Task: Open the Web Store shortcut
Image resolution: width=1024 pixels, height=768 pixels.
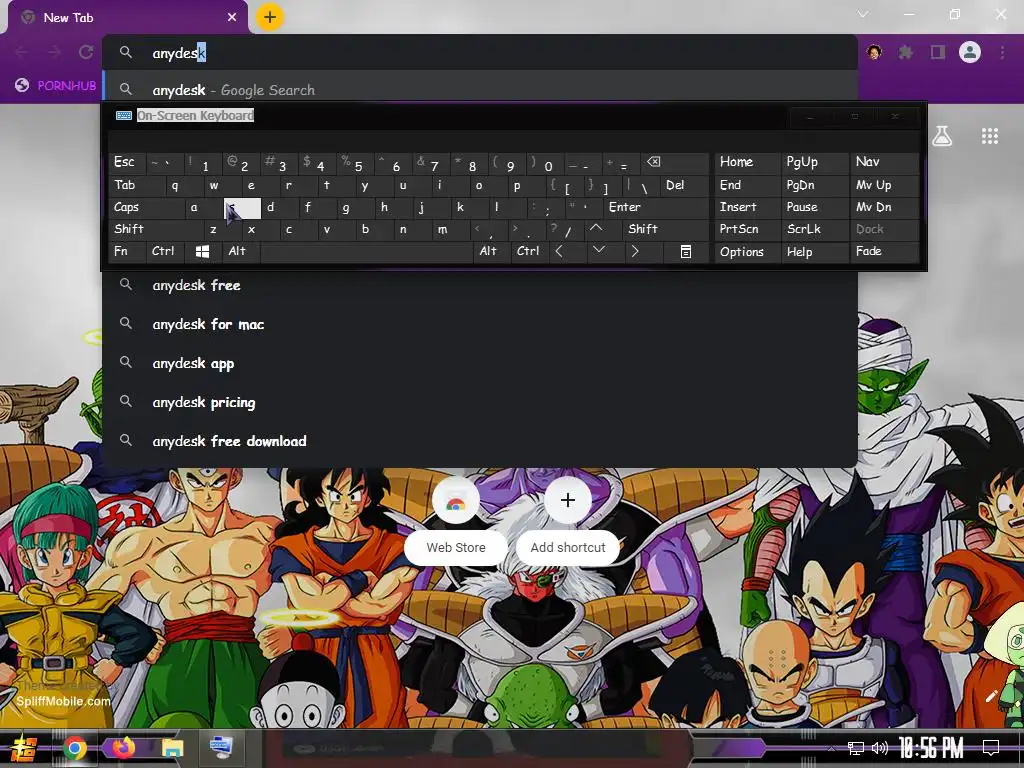Action: (456, 520)
